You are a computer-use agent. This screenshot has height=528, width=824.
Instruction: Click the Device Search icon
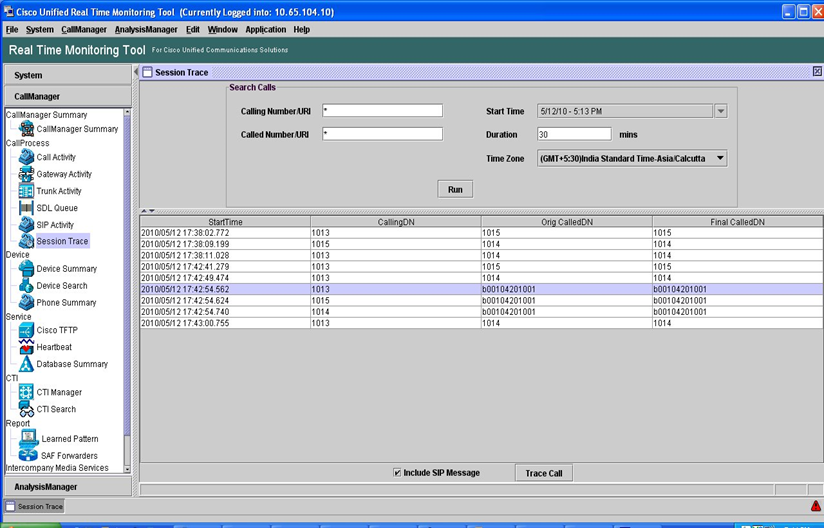click(26, 285)
